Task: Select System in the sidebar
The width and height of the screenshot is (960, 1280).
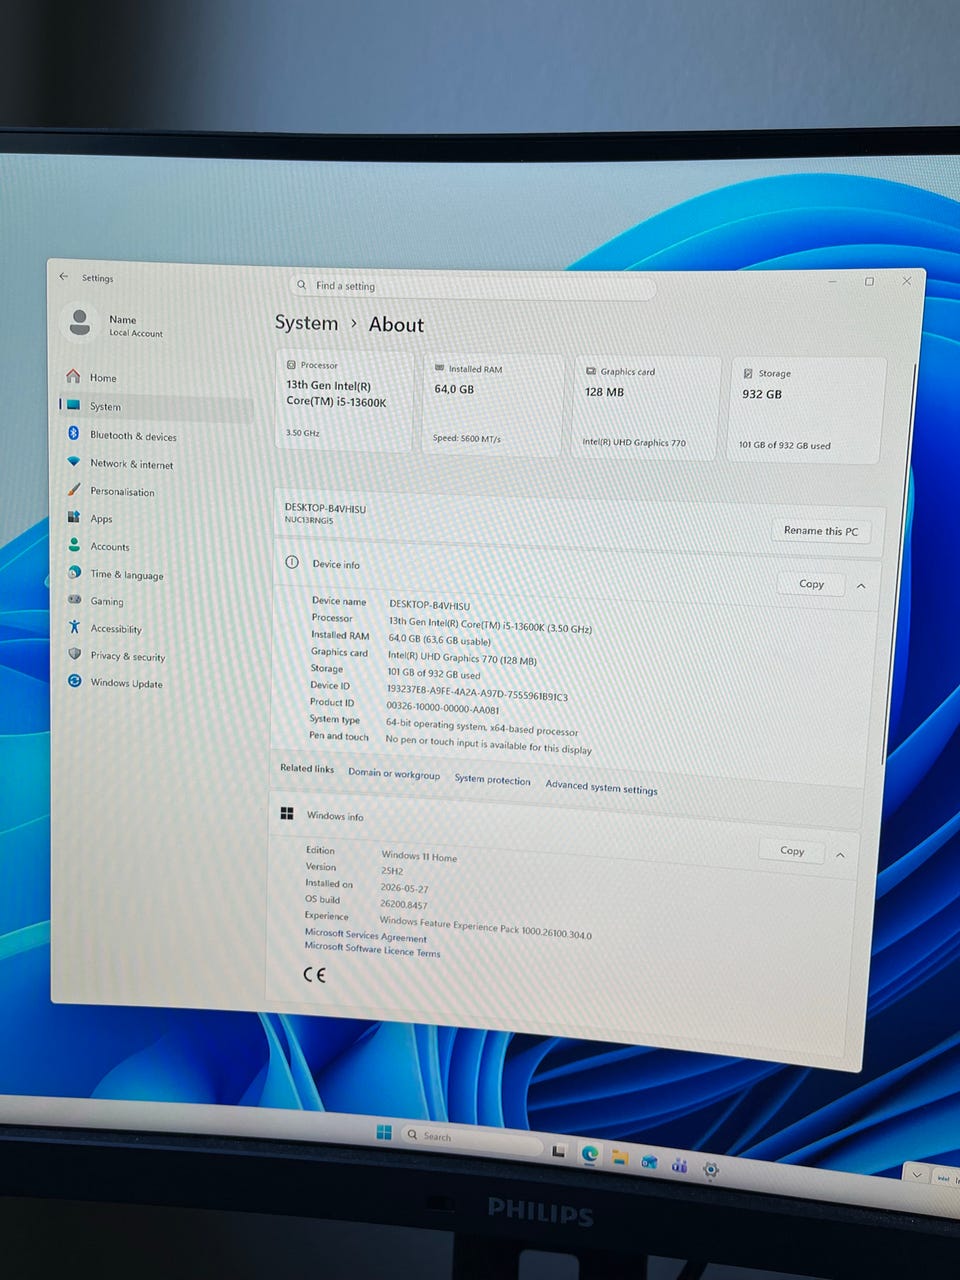Action: pos(155,406)
